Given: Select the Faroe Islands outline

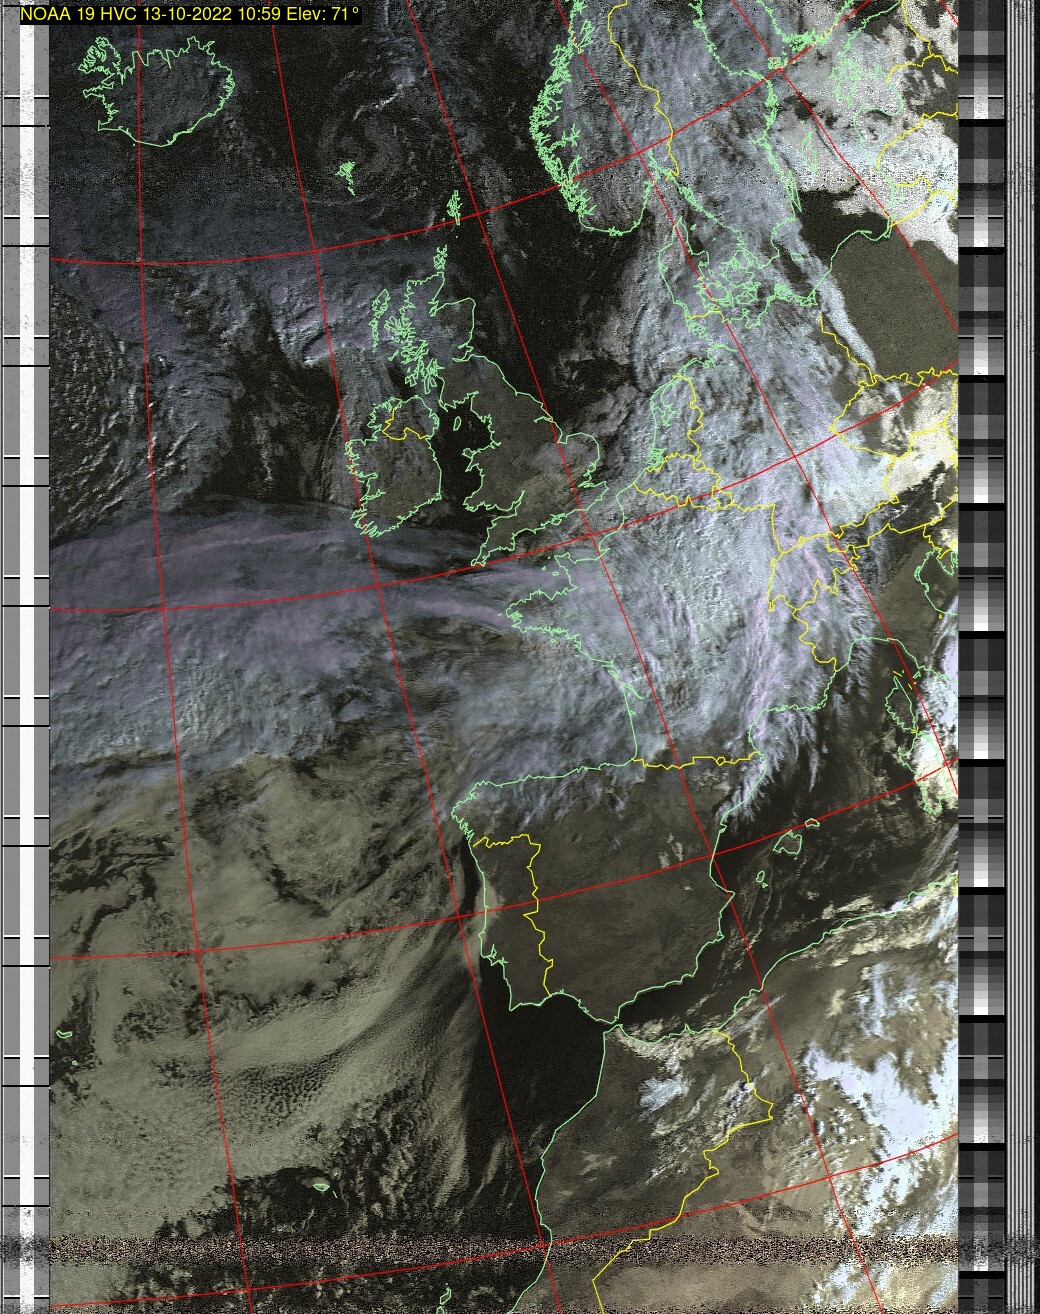Looking at the screenshot, I should [x=347, y=175].
